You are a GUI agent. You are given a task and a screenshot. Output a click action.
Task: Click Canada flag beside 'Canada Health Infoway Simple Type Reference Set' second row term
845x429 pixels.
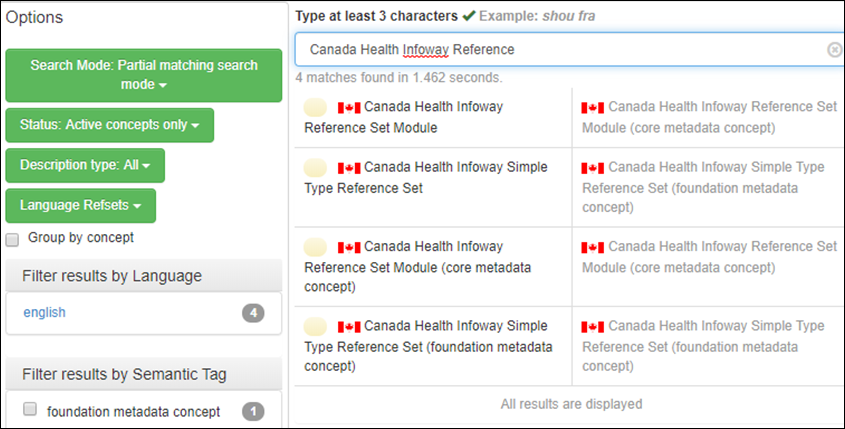click(x=349, y=168)
